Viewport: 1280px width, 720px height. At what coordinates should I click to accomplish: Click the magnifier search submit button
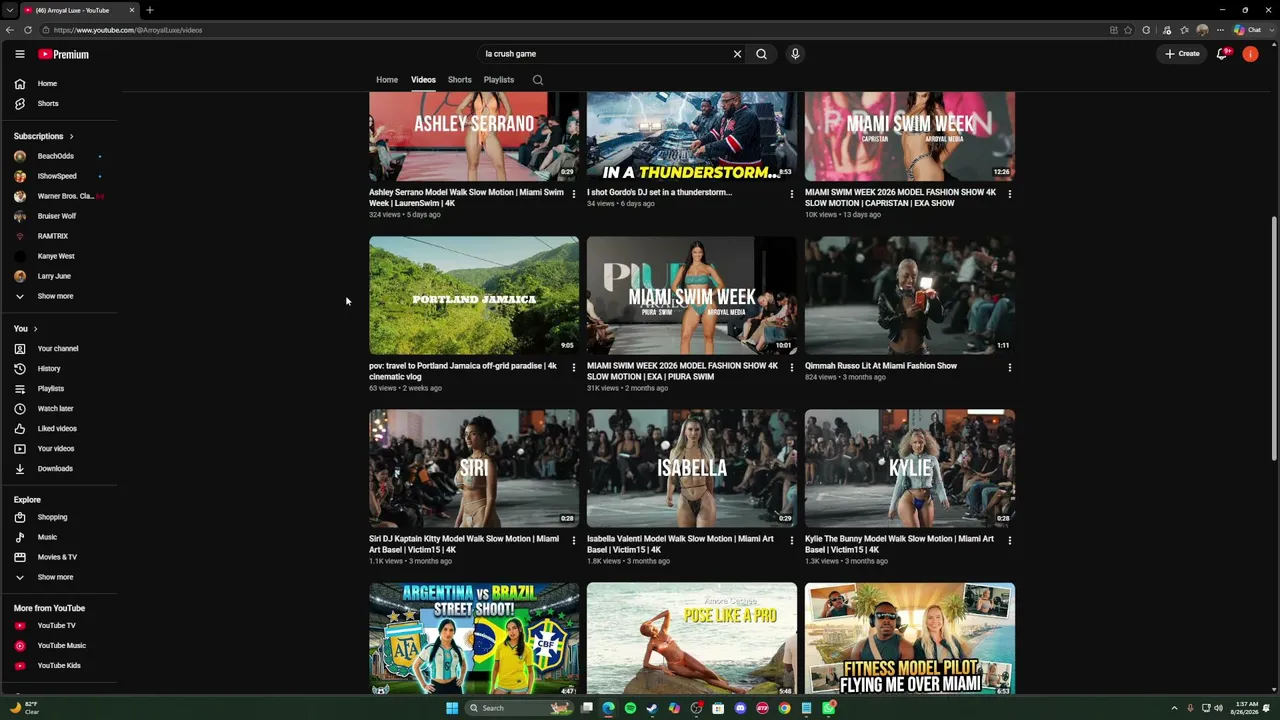click(x=761, y=54)
